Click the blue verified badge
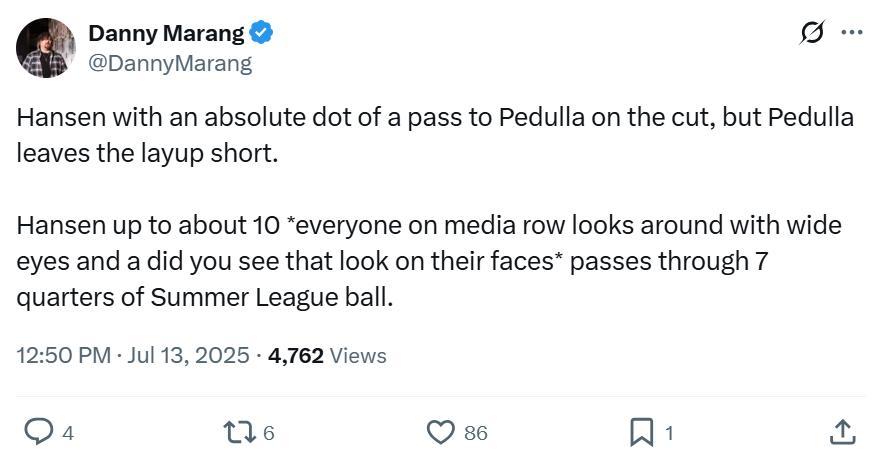The image size is (890, 461). (x=262, y=33)
